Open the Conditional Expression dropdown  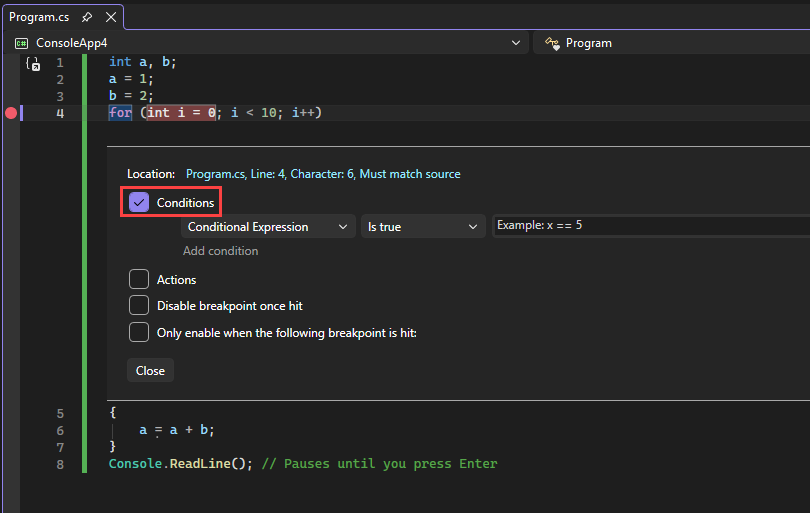click(x=268, y=227)
